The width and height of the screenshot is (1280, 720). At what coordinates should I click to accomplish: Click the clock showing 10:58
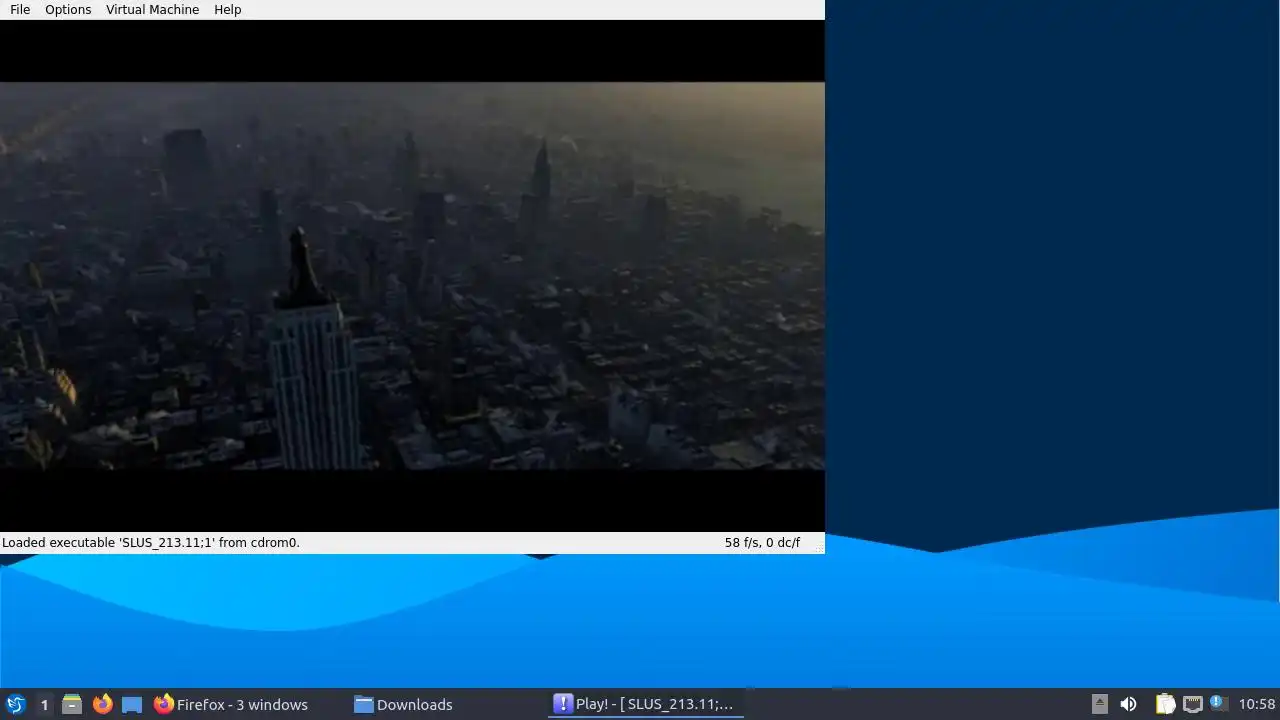click(x=1257, y=704)
